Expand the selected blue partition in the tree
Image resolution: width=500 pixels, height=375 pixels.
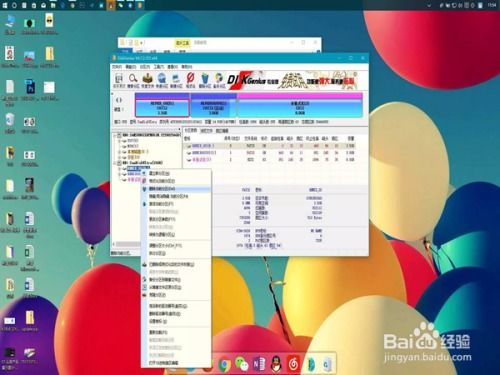click(120, 169)
